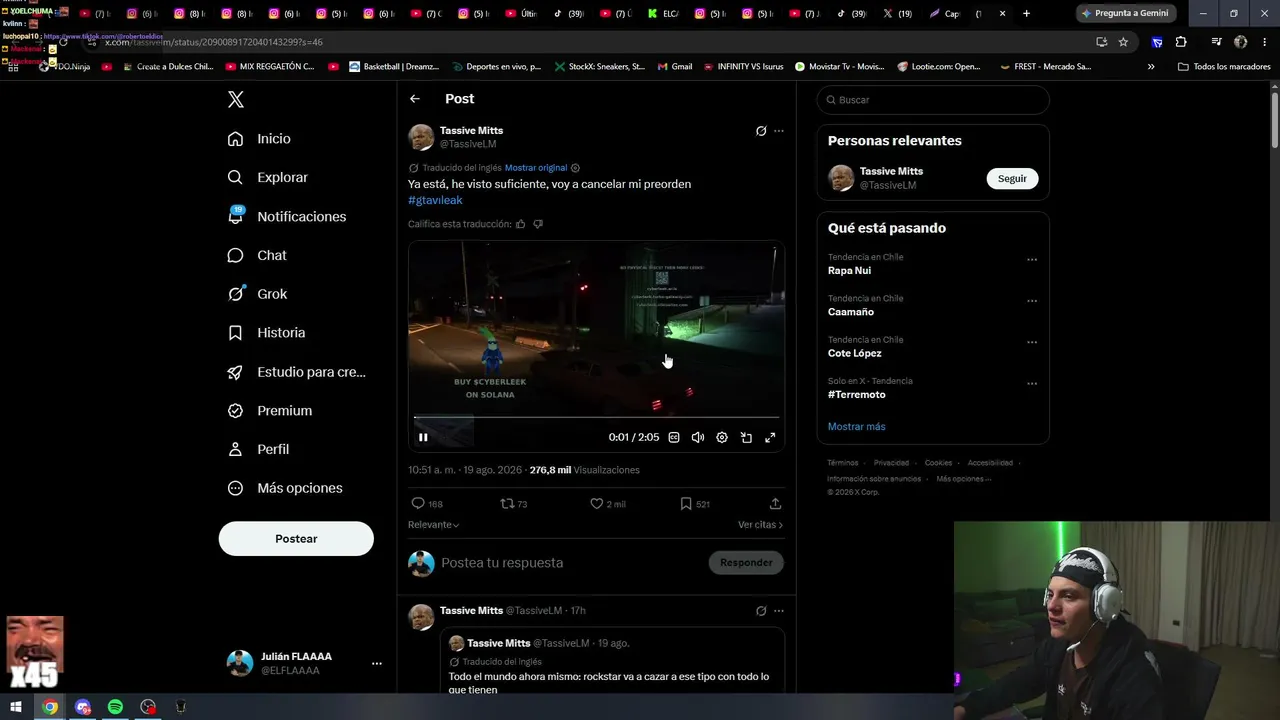This screenshot has height=720, width=1280.
Task: Pause the video in the post
Action: point(423,437)
